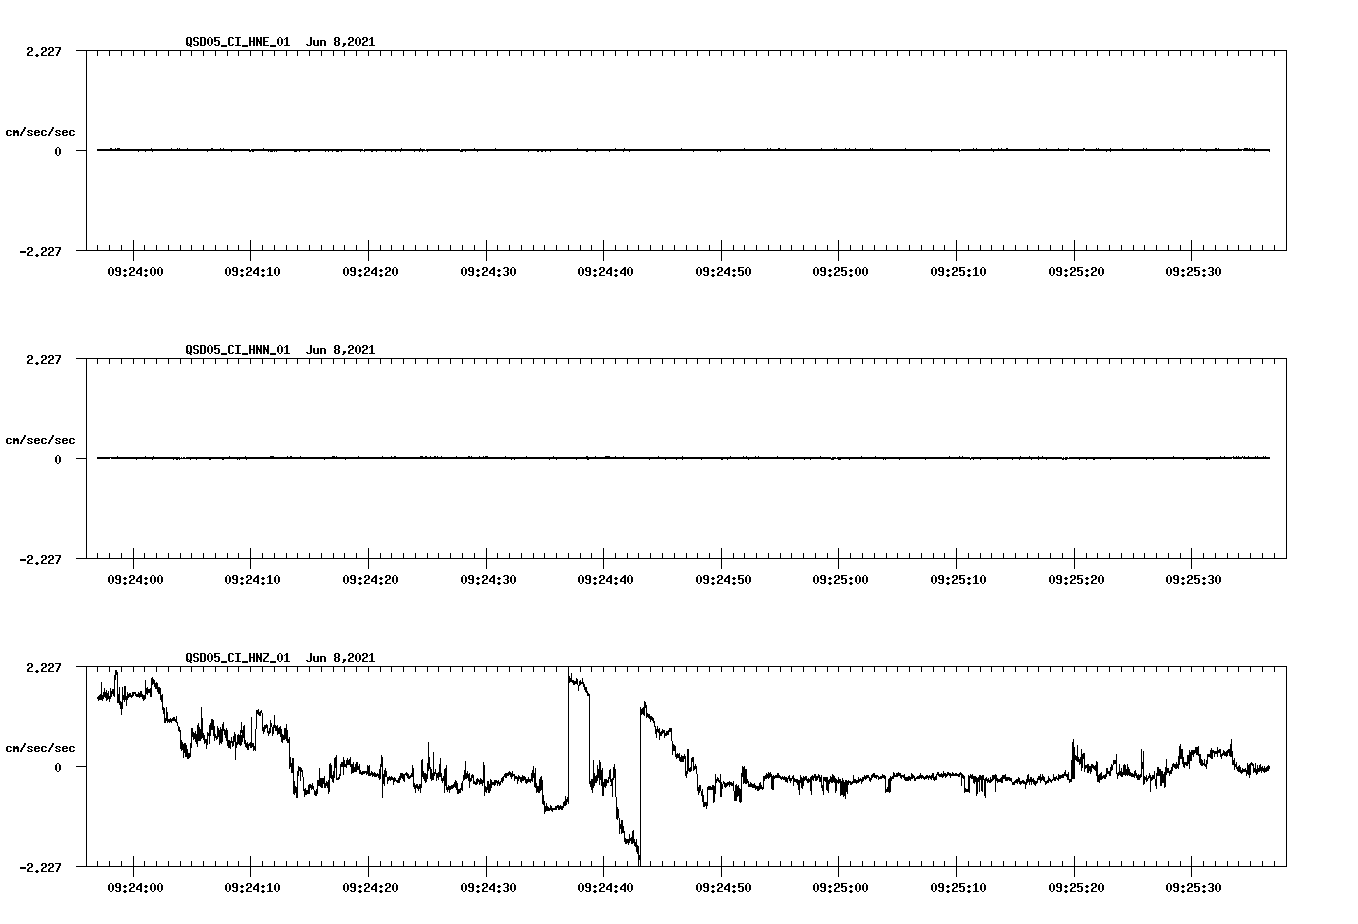
Task: Select 09:25:30 time label under HNN plot
Action: (x=1193, y=579)
